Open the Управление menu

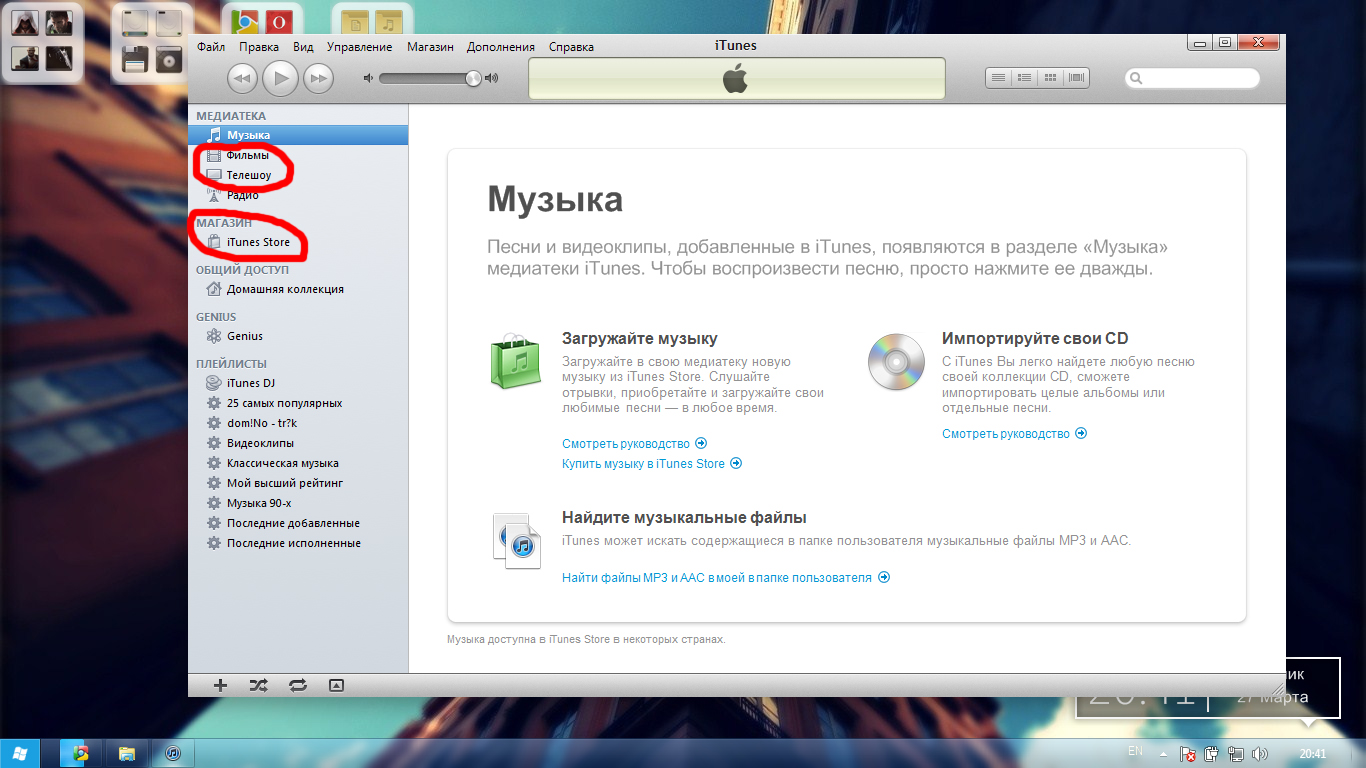point(359,47)
